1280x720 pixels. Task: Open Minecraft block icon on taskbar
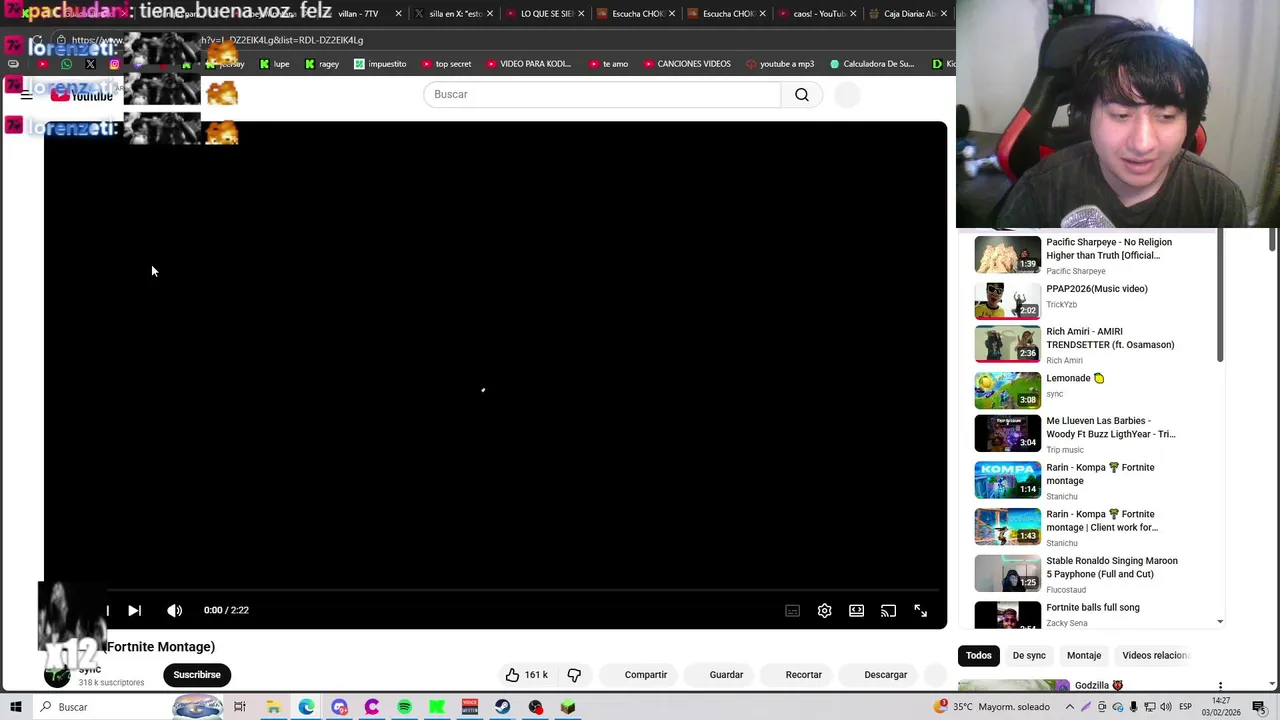pos(568,707)
